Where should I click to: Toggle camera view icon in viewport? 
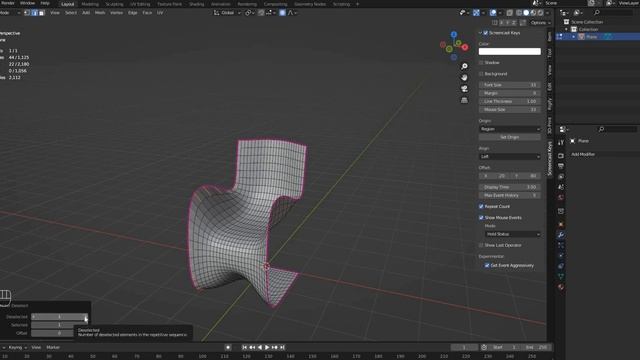[x=464, y=89]
